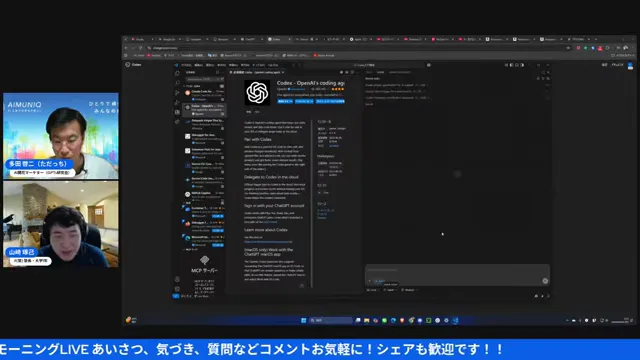The image size is (640, 360).
Task: Click the second task item in Codex chat panel
Action: point(396,91)
